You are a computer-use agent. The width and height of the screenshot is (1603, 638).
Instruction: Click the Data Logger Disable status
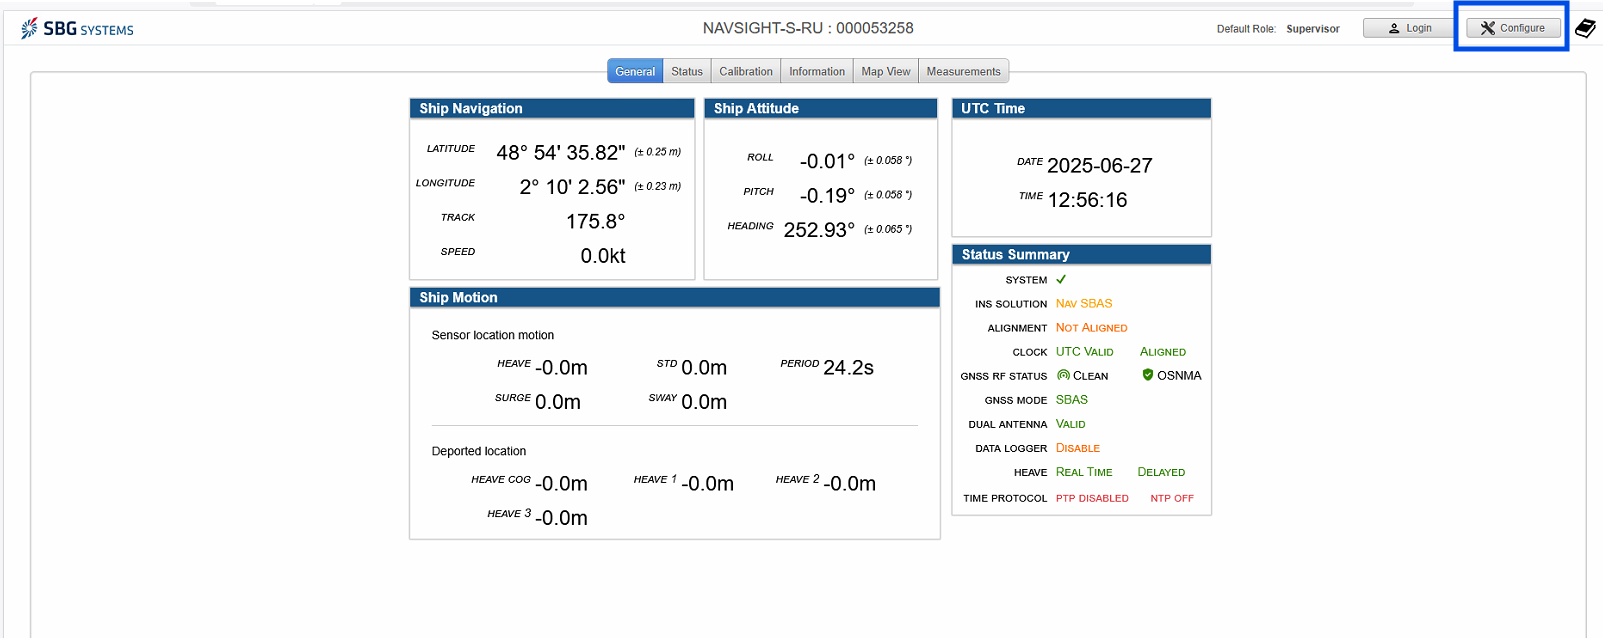(1077, 448)
